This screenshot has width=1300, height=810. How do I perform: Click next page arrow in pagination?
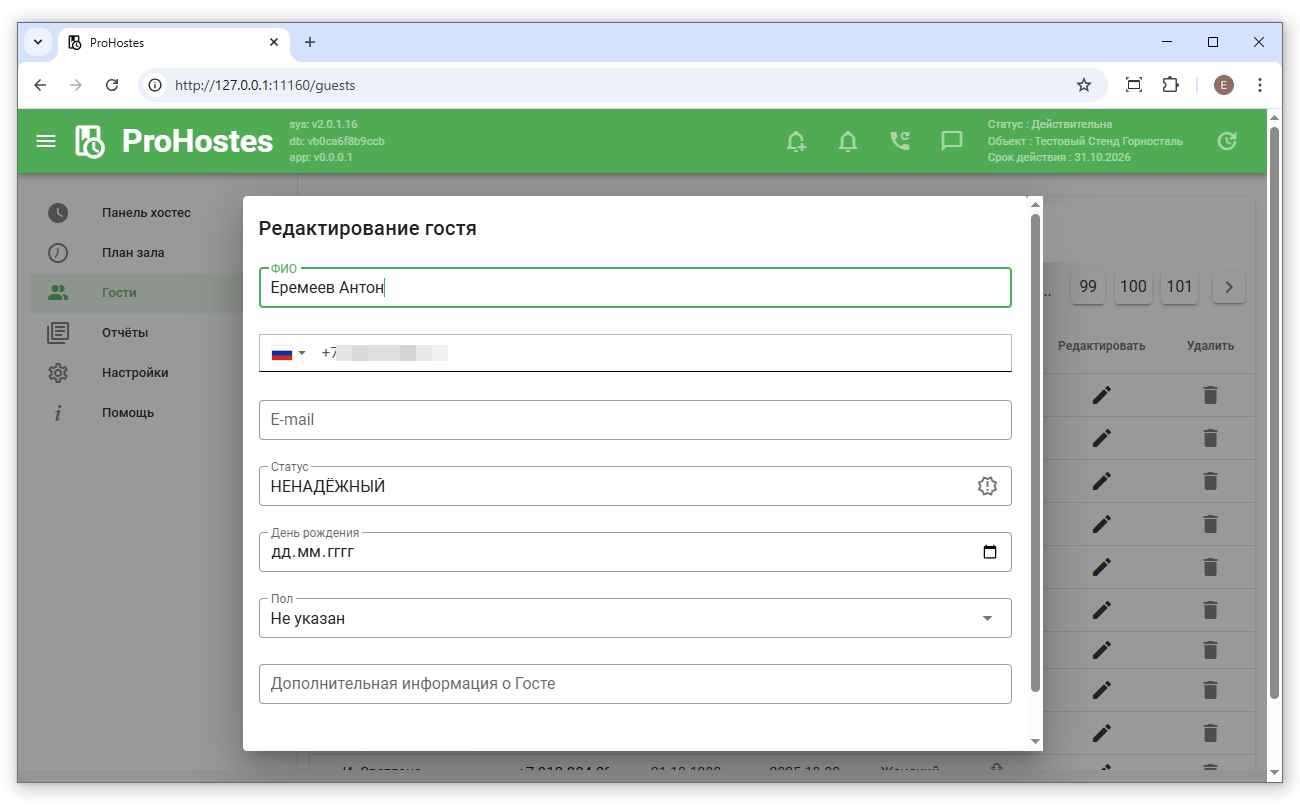[1229, 287]
